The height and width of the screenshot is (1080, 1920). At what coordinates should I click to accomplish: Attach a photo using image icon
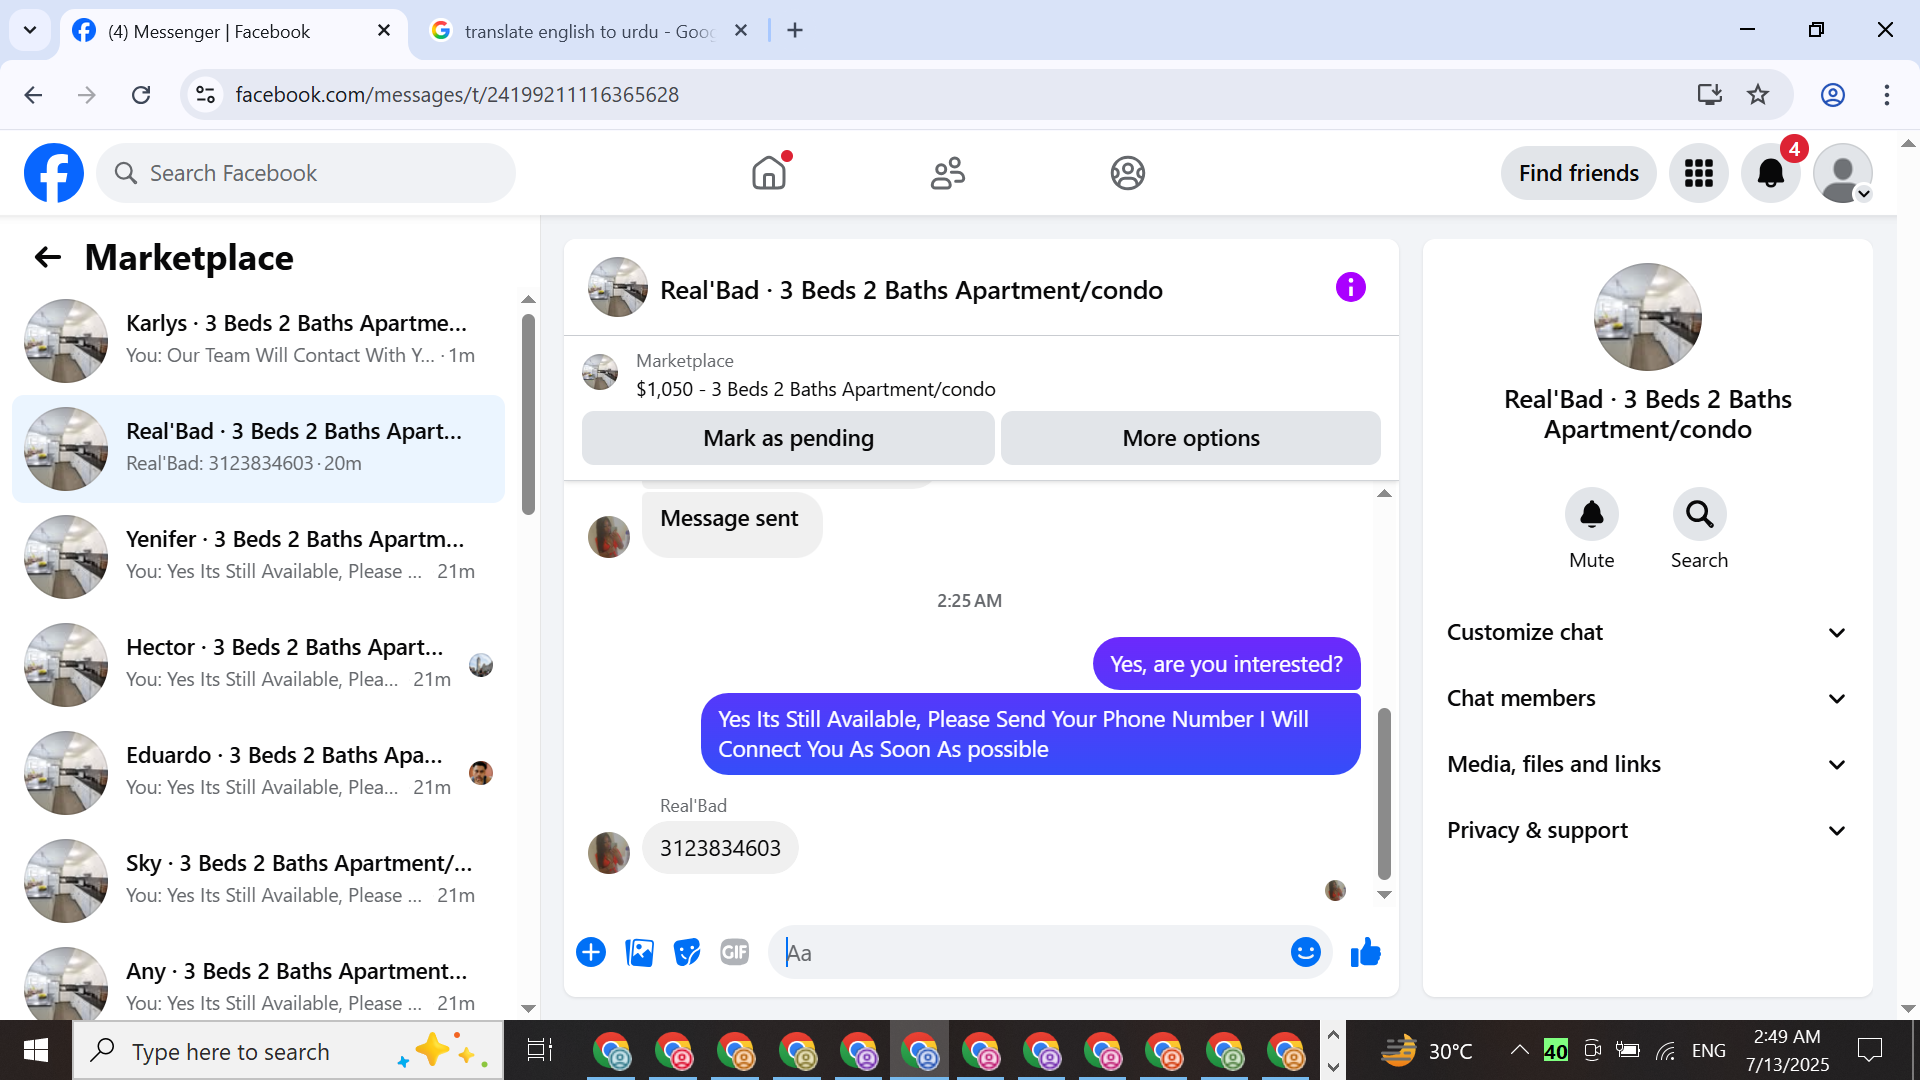pyautogui.click(x=639, y=953)
